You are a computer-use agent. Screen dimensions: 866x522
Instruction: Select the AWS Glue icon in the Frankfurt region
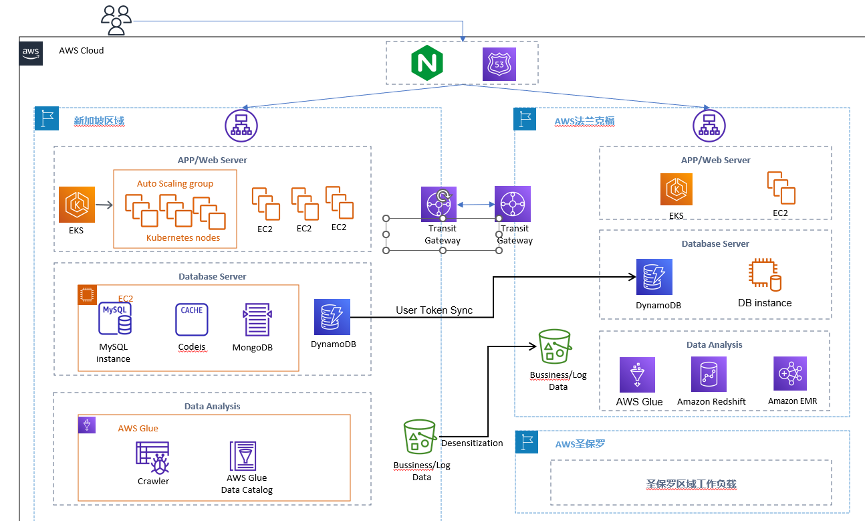(637, 375)
